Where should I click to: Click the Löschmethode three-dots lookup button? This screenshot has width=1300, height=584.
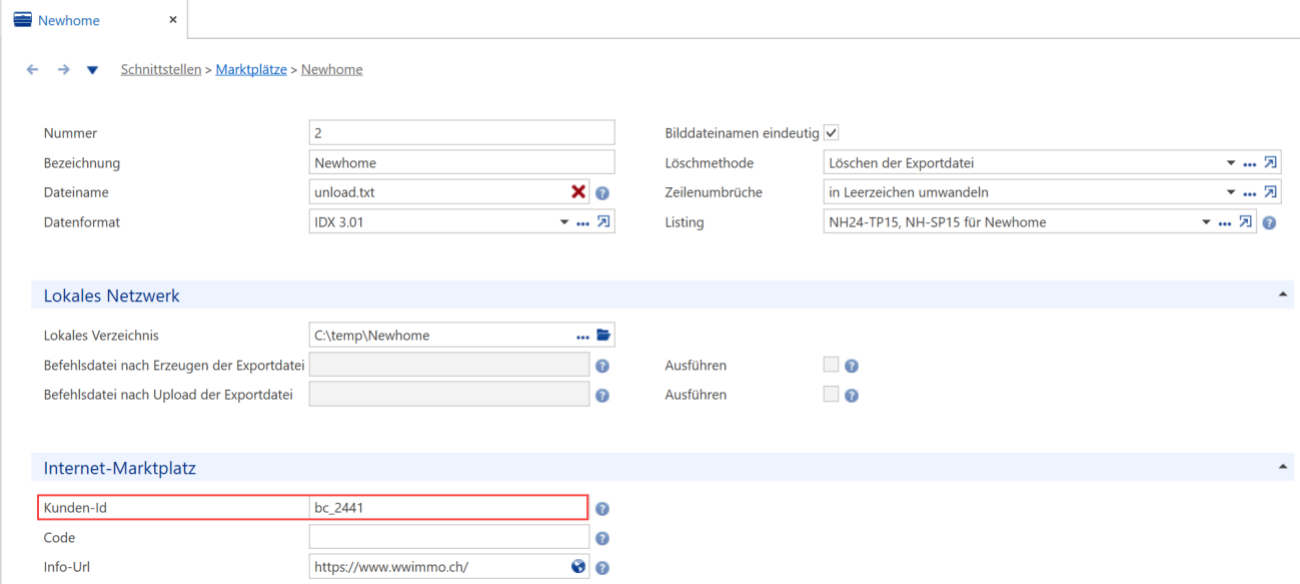1250,164
